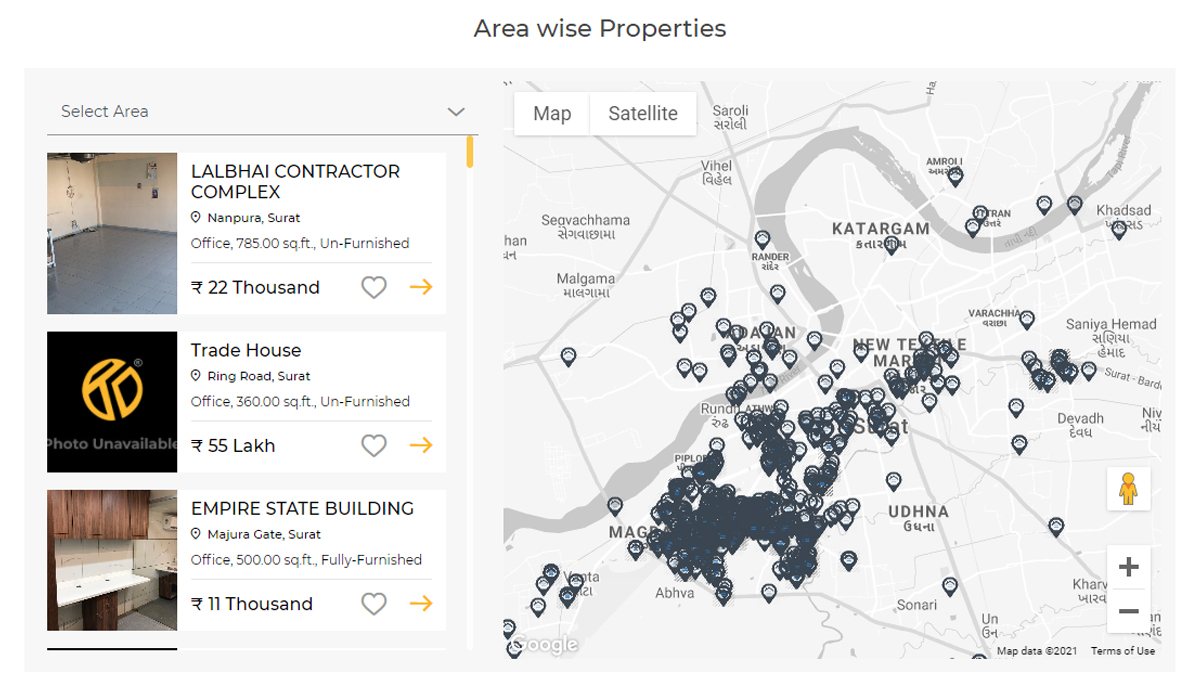Open the Trade House photo thumbnail

coord(112,402)
